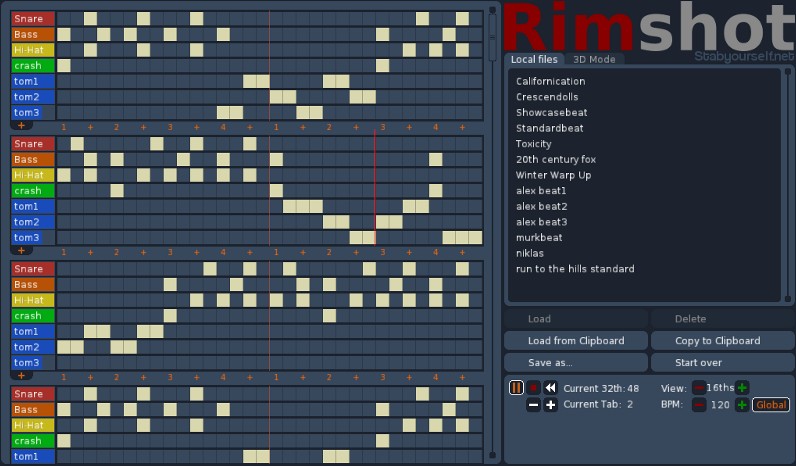Select alex beat2 in the list
Viewport: 796px width, 466px height.
click(x=541, y=207)
